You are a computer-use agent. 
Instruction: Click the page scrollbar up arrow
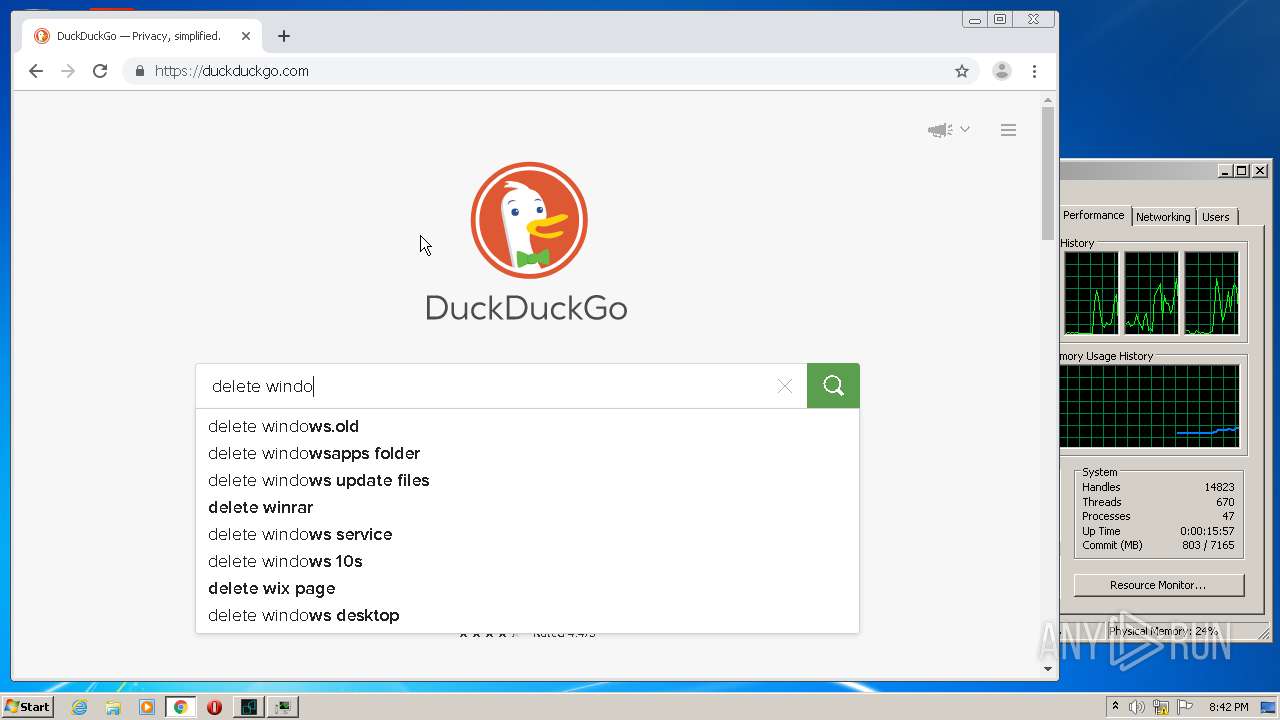point(1048,101)
